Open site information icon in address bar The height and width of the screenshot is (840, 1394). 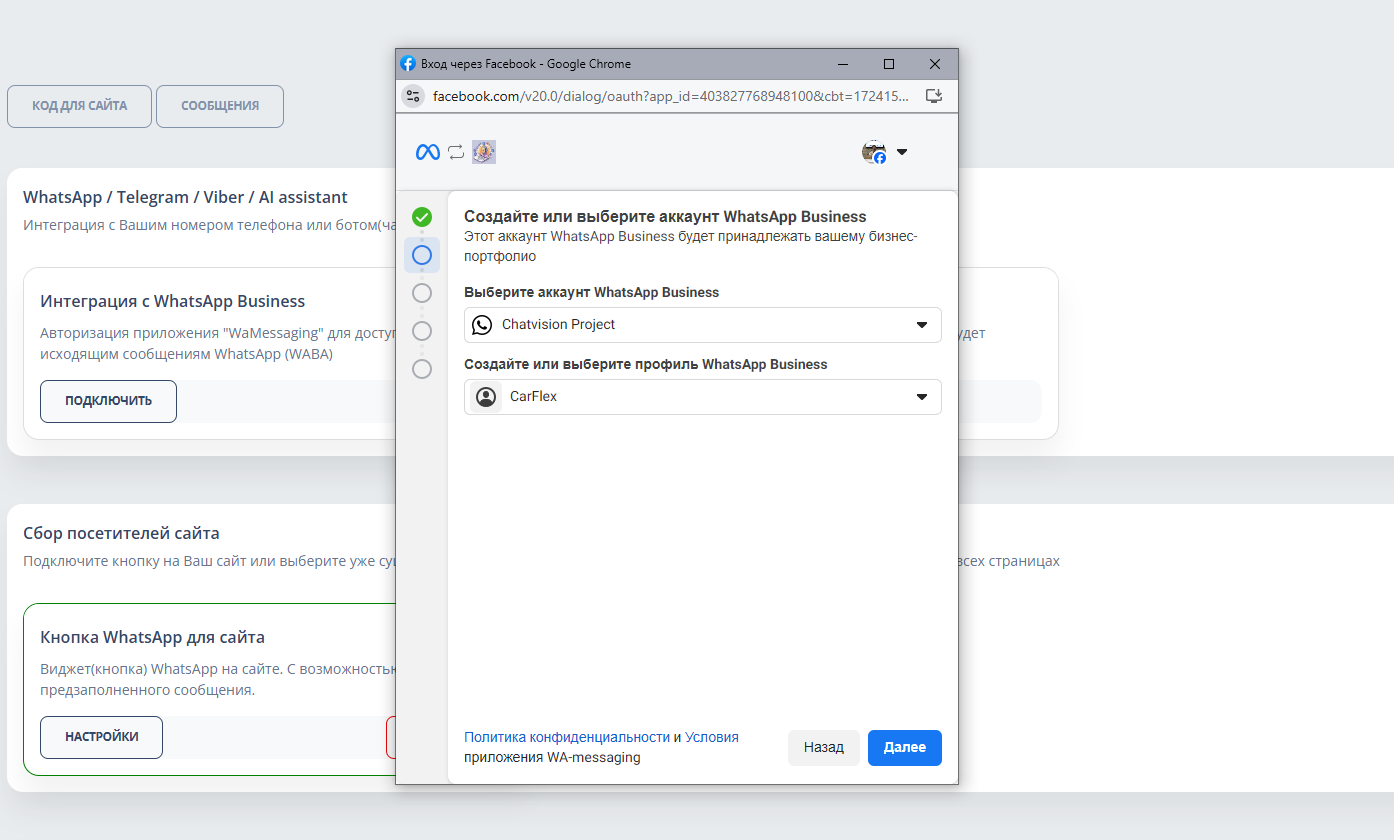(413, 96)
